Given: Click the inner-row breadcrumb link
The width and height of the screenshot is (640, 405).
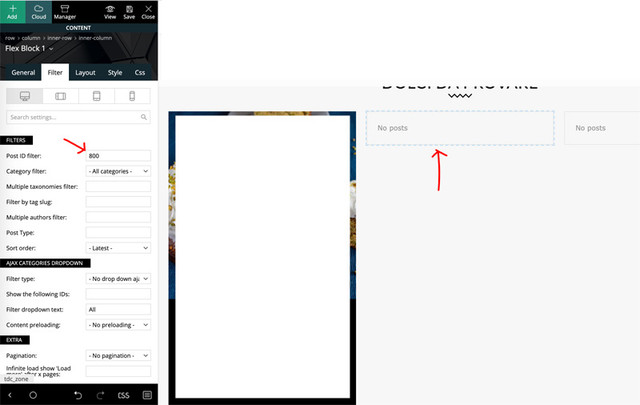Looking at the screenshot, I should [x=60, y=38].
